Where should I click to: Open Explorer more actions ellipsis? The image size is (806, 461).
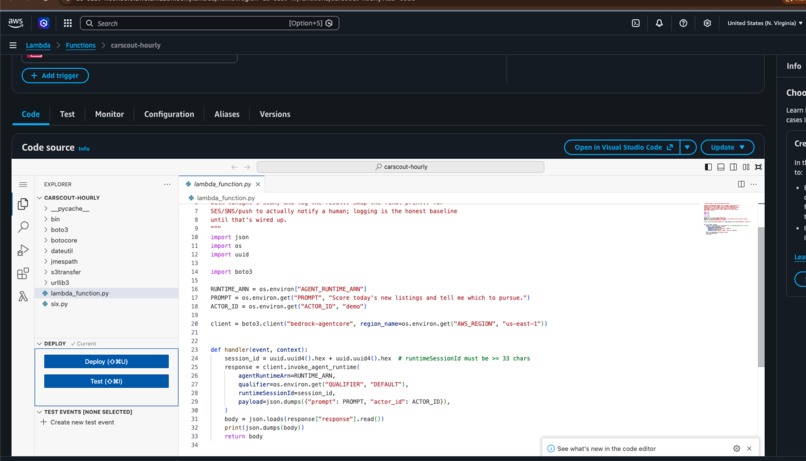pos(167,184)
